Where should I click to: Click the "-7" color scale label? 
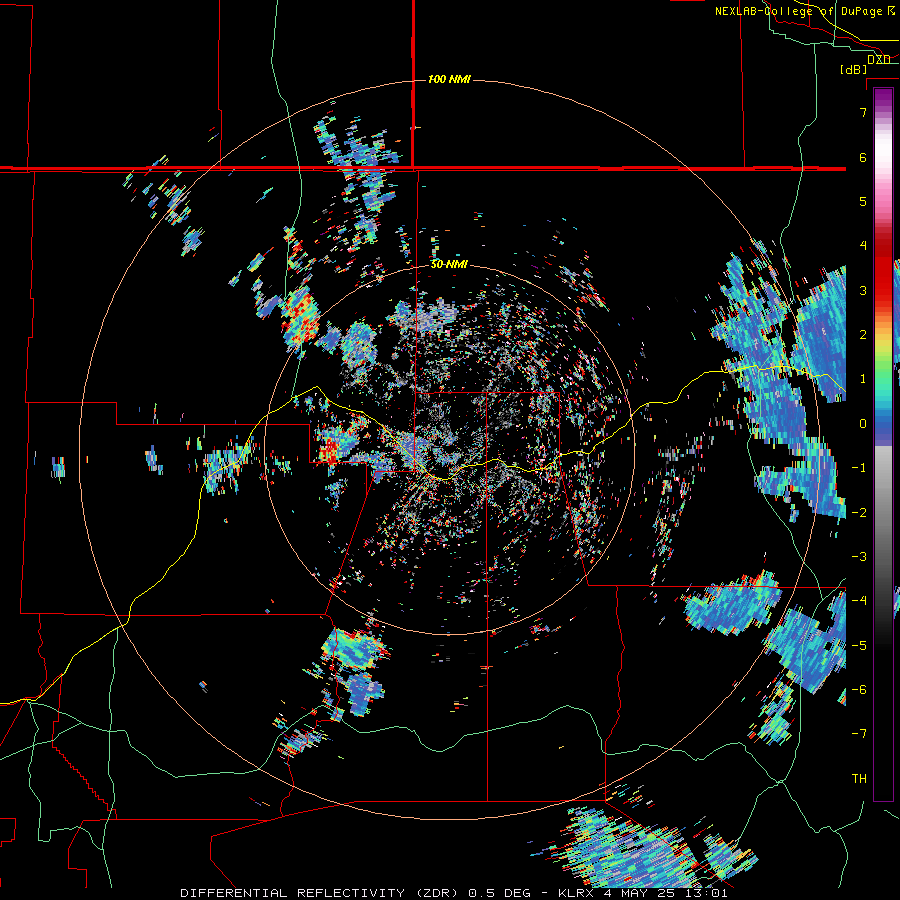(859, 734)
